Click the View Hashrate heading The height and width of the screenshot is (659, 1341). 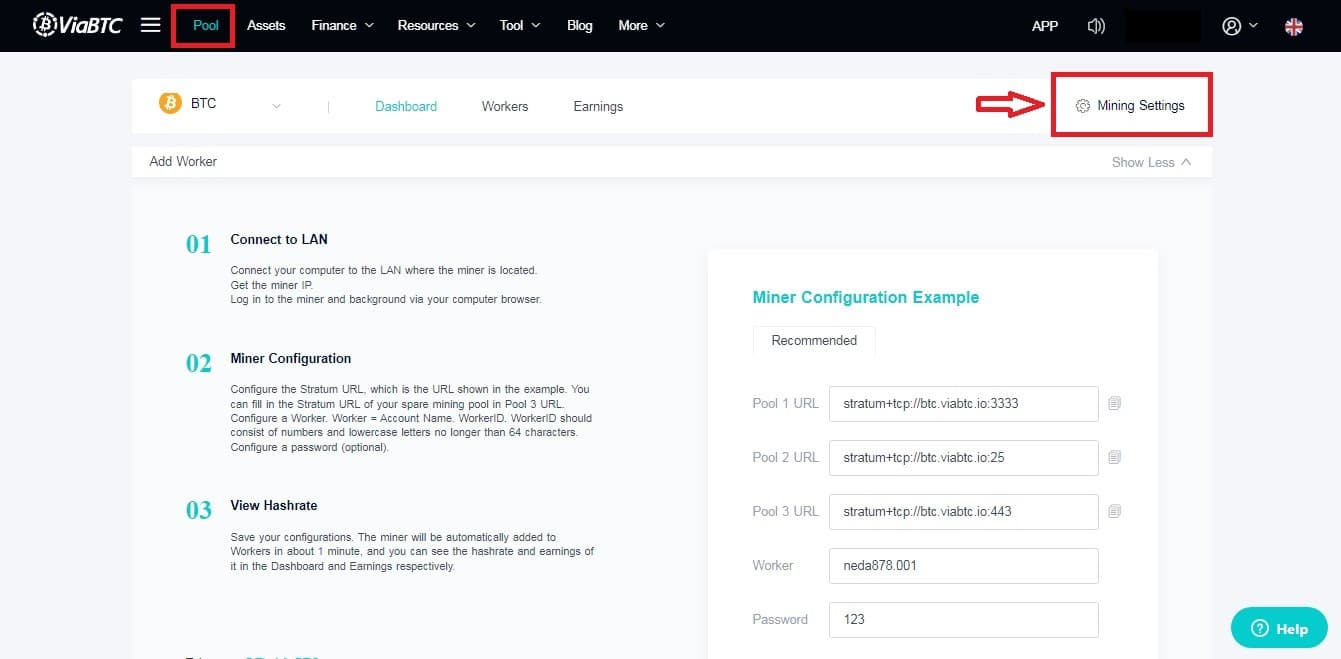274,505
